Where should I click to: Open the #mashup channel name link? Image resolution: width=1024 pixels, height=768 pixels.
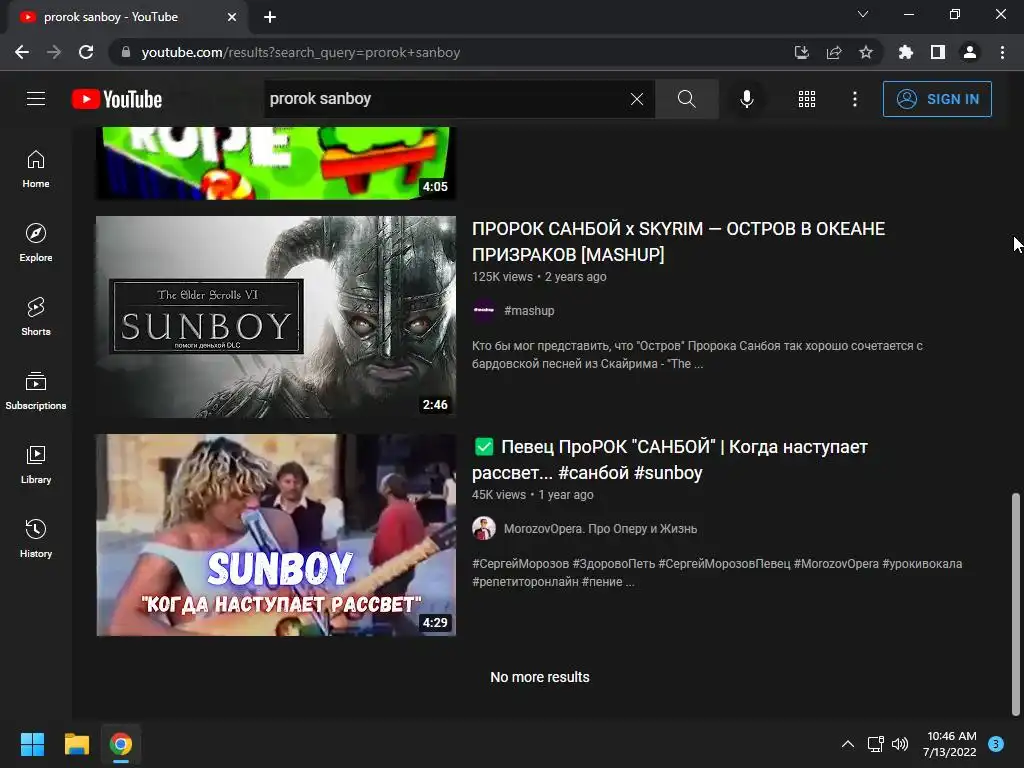(x=529, y=311)
